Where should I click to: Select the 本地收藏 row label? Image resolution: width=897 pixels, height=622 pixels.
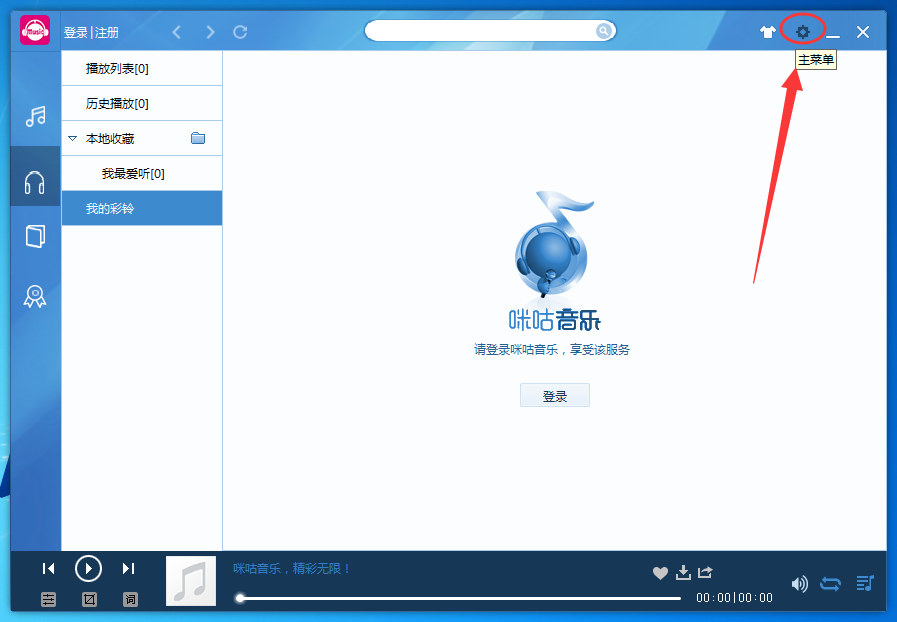[110, 138]
